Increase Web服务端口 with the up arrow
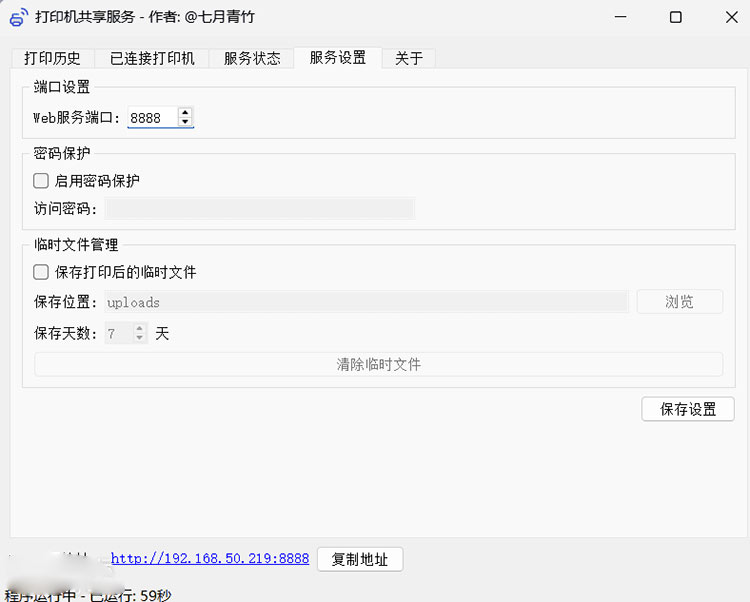 (x=185, y=112)
